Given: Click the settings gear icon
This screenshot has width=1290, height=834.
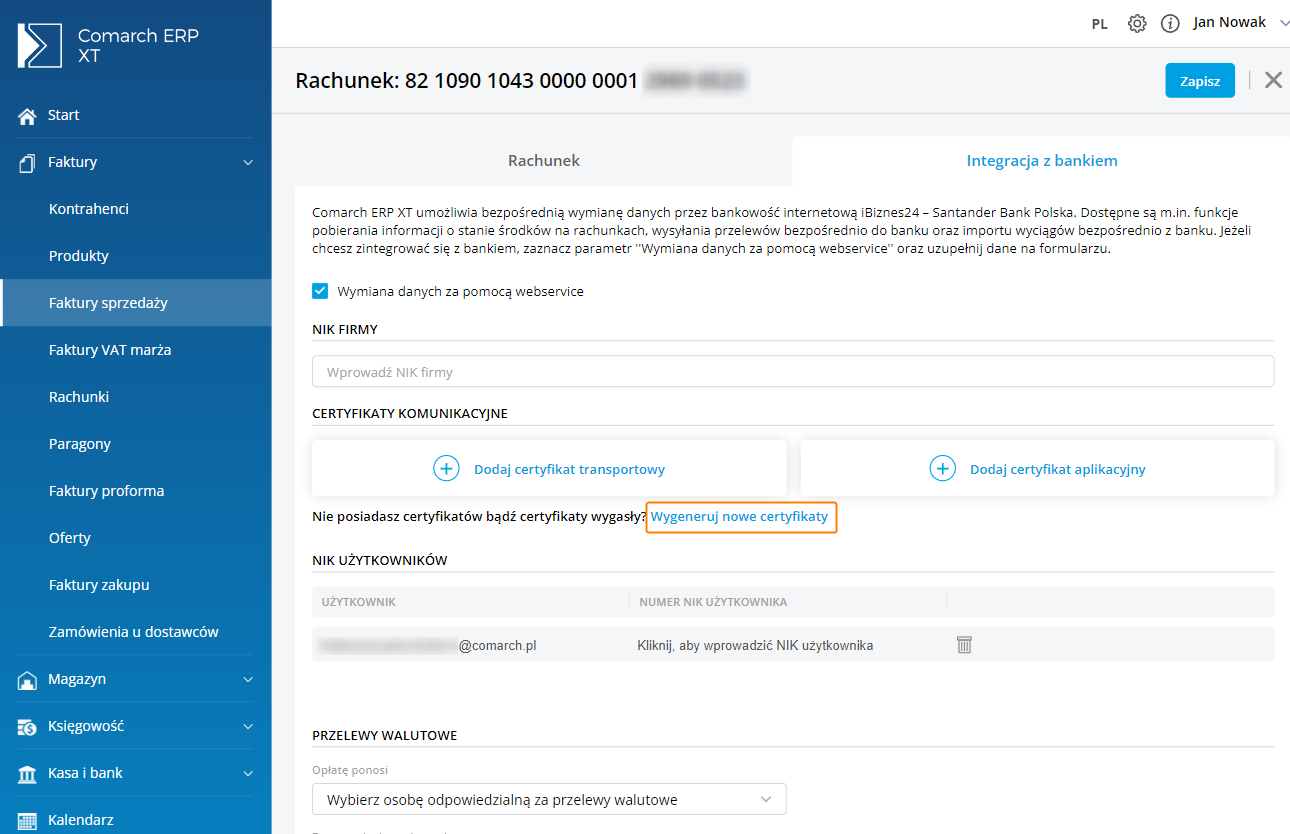Looking at the screenshot, I should (1137, 24).
